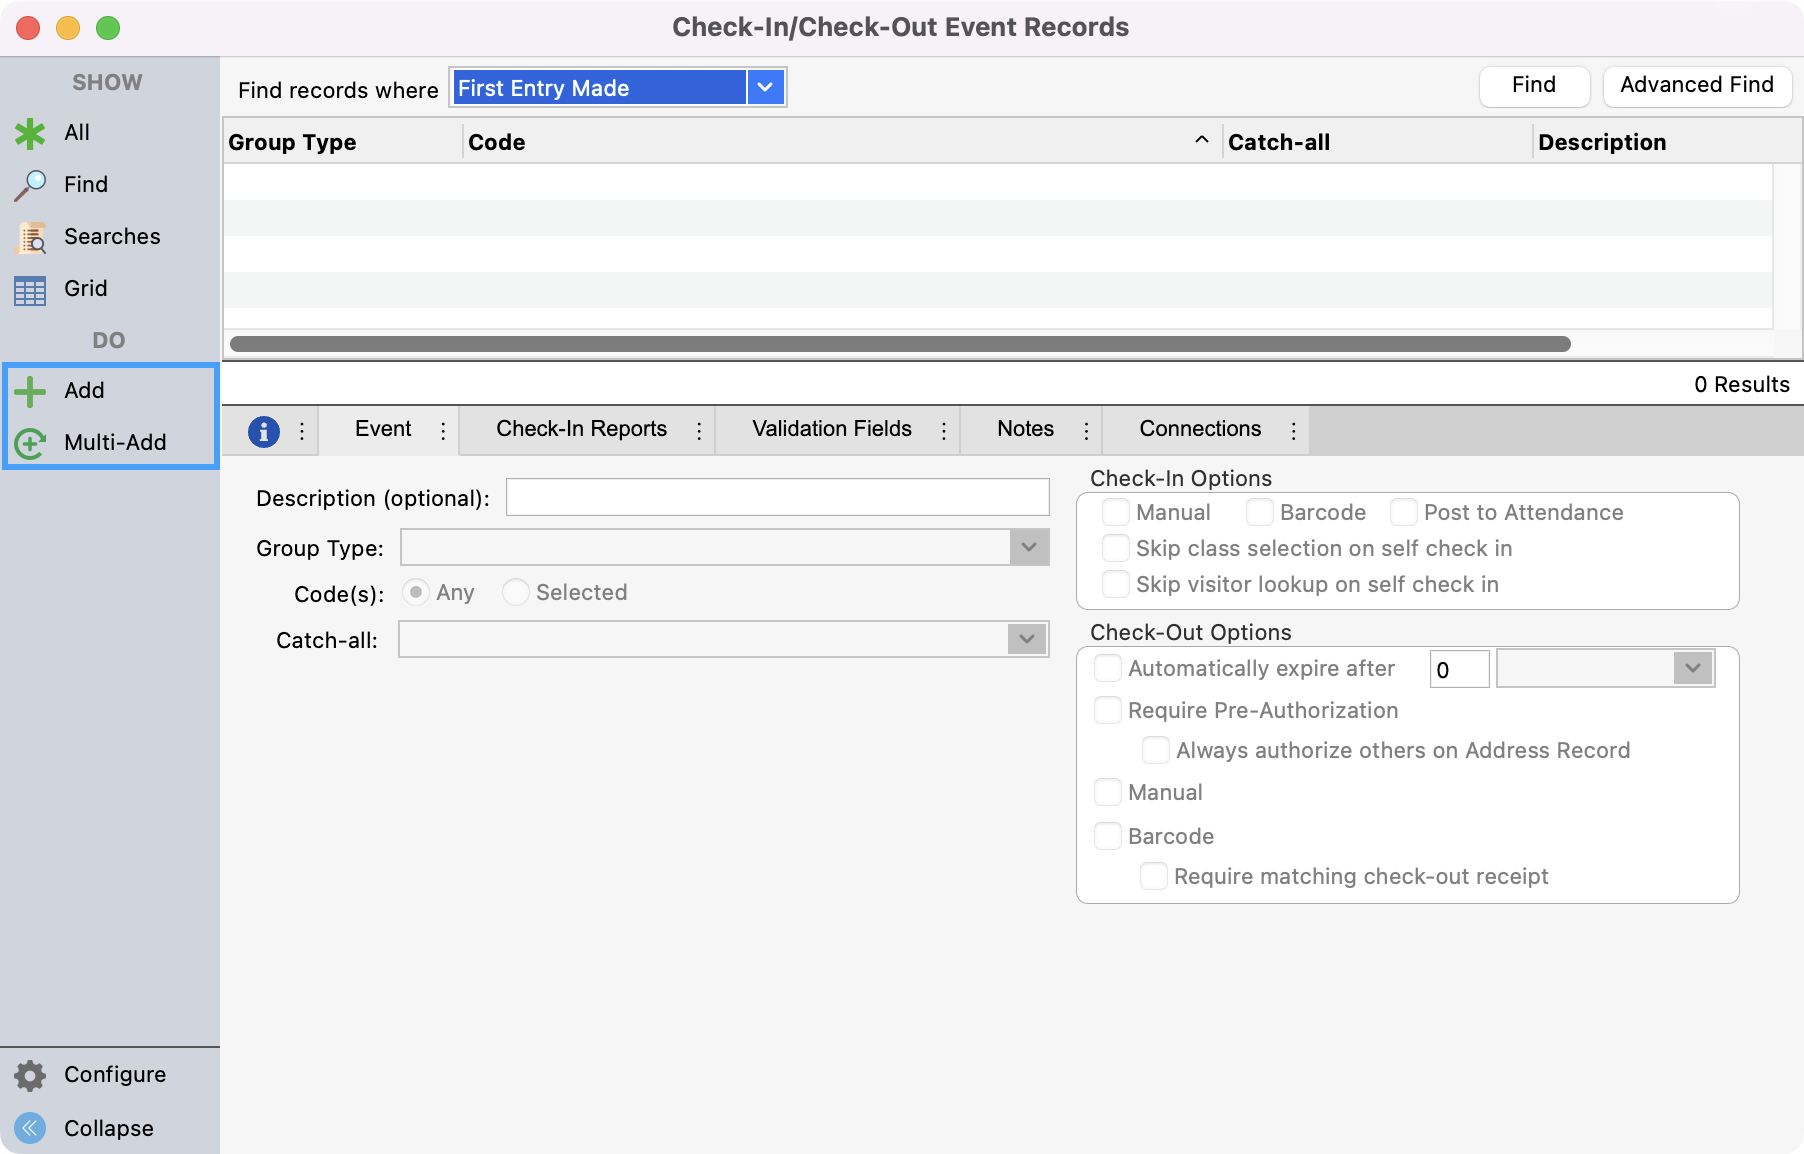Expand the Group Type dropdown
Screen dimensions: 1804x1154
tap(1027, 548)
